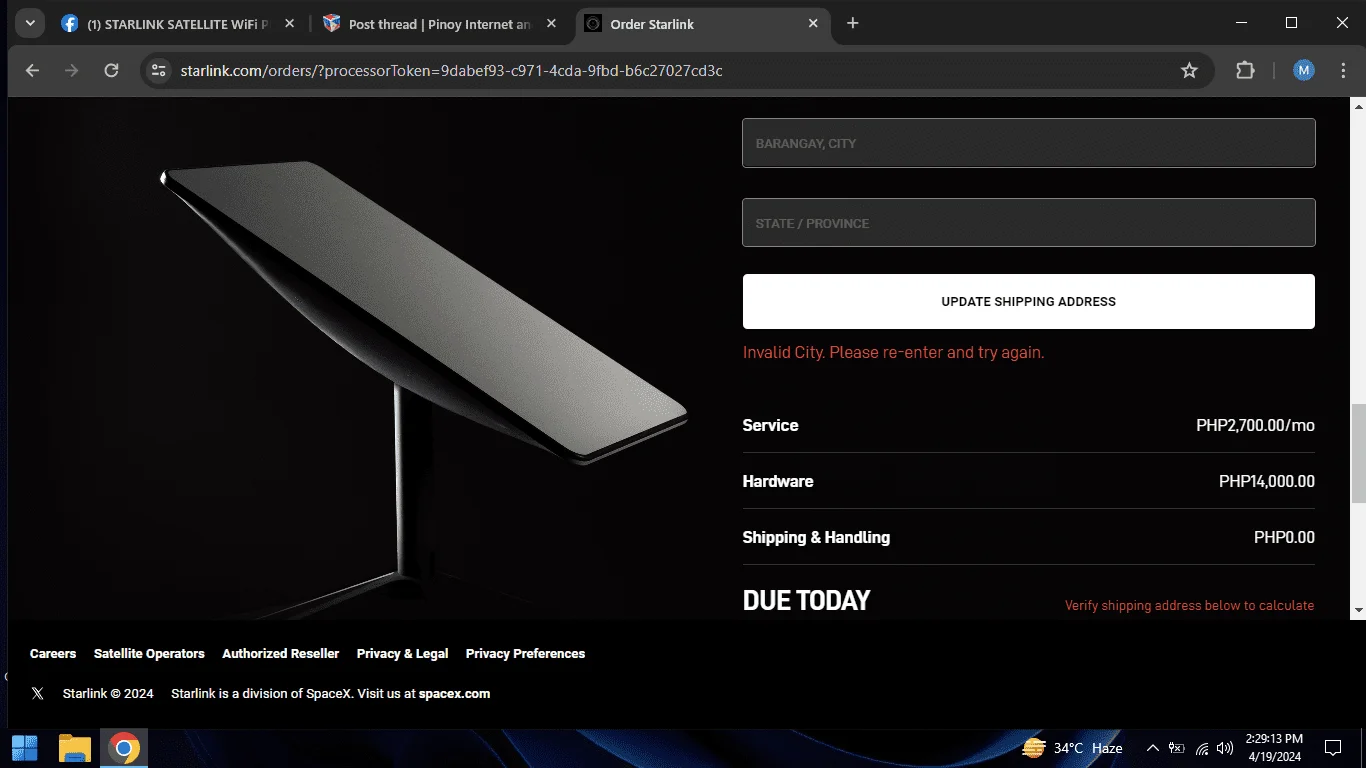Select the PHP14,000.00 hardware price

(1266, 481)
